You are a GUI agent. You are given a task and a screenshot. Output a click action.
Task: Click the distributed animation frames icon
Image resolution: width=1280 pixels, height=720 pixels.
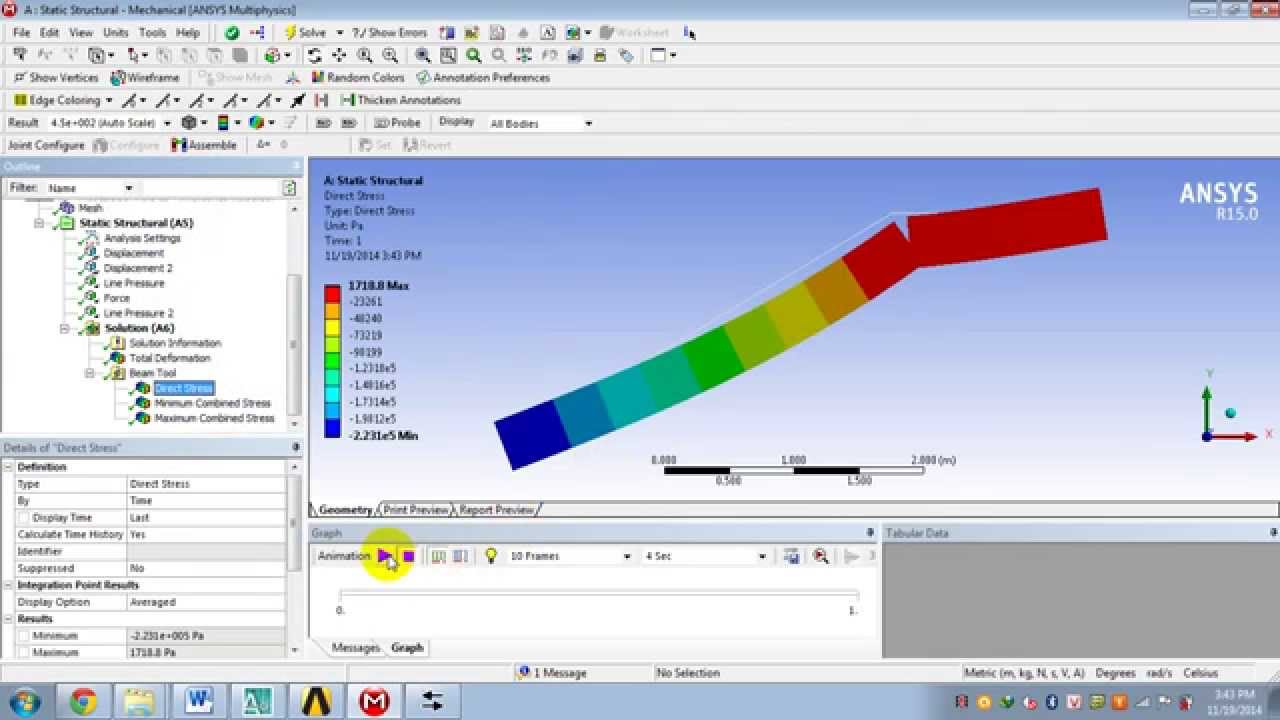(x=438, y=556)
